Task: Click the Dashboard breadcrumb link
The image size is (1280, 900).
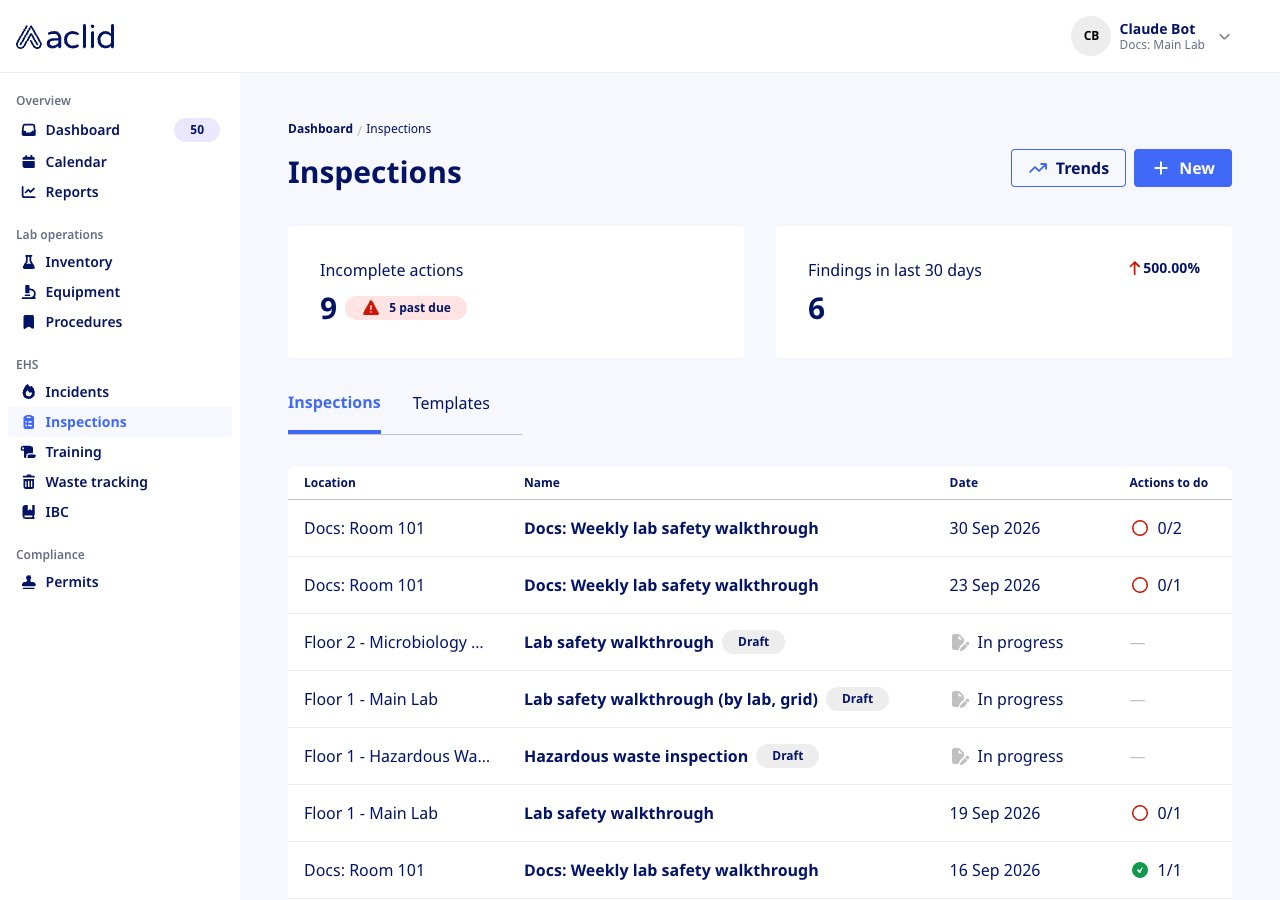Action: (x=320, y=129)
